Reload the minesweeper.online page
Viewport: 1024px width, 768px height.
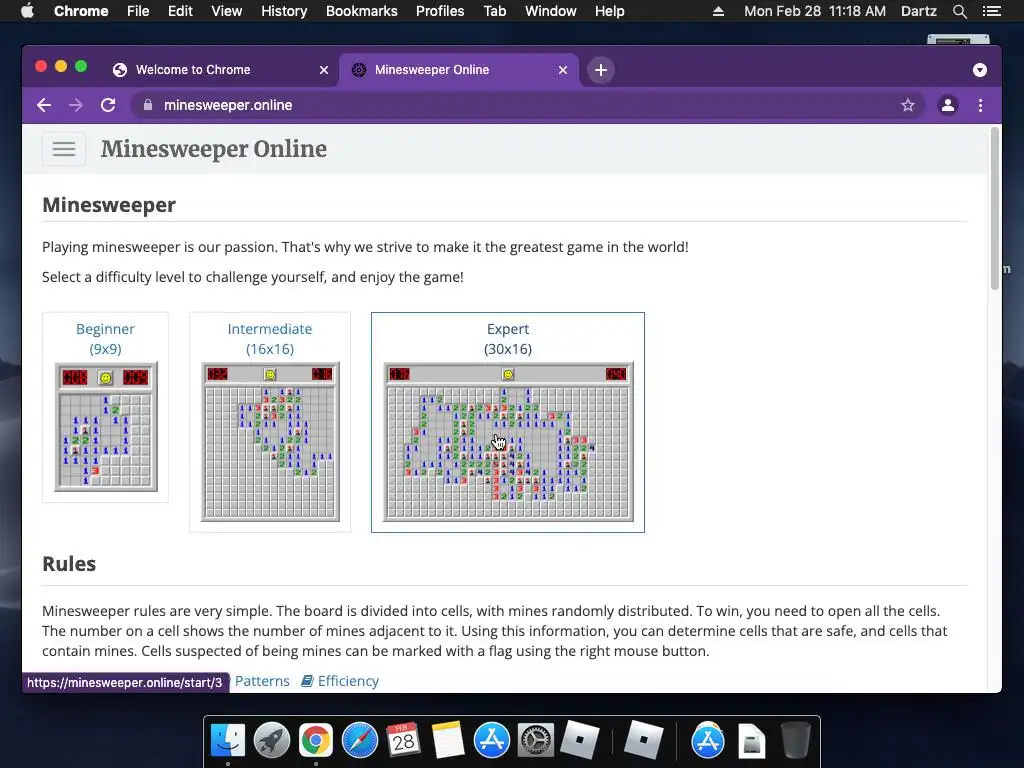108,105
